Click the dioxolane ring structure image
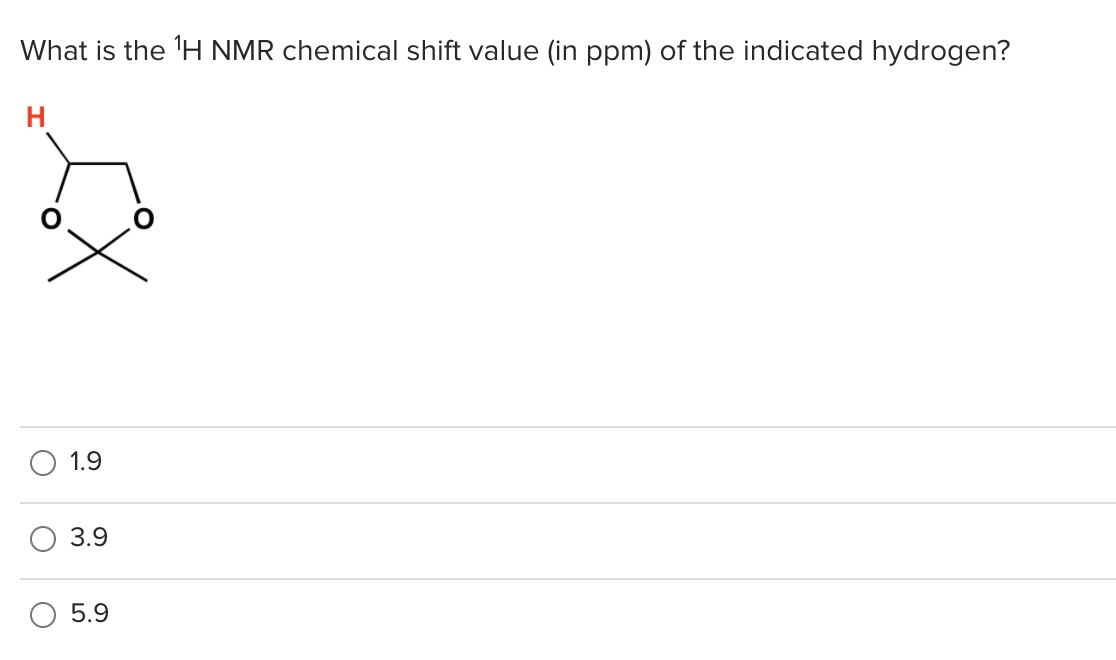The width and height of the screenshot is (1116, 660). click(95, 200)
